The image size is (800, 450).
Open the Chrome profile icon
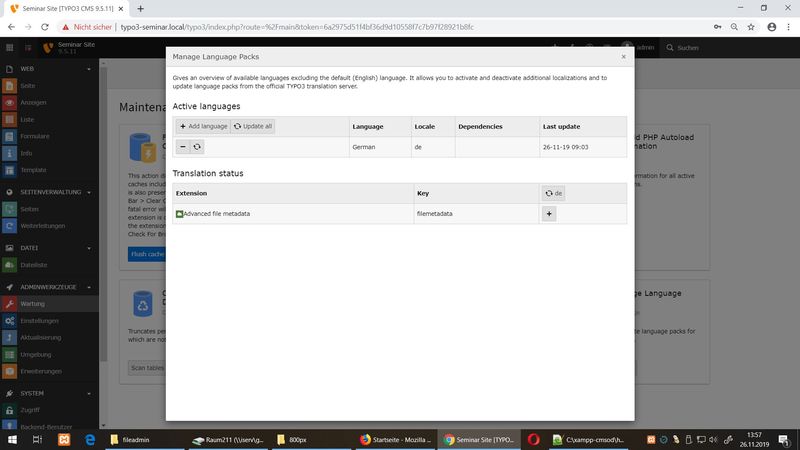[771, 27]
